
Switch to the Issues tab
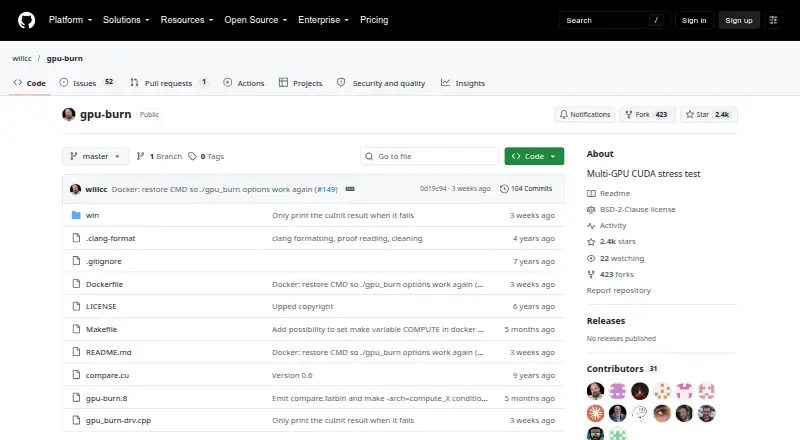click(x=87, y=83)
